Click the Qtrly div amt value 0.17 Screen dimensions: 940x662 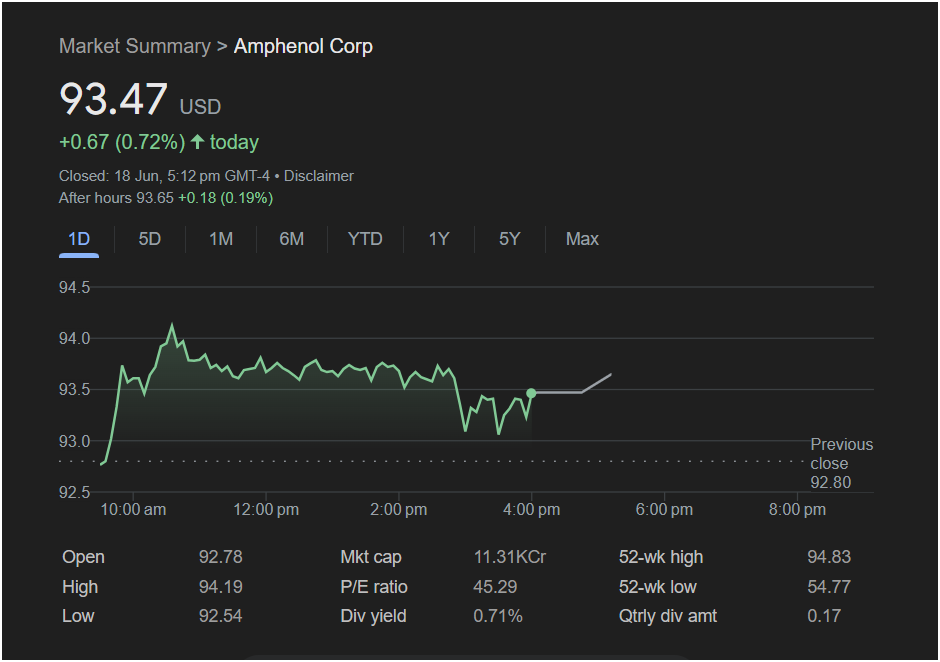[x=824, y=616]
